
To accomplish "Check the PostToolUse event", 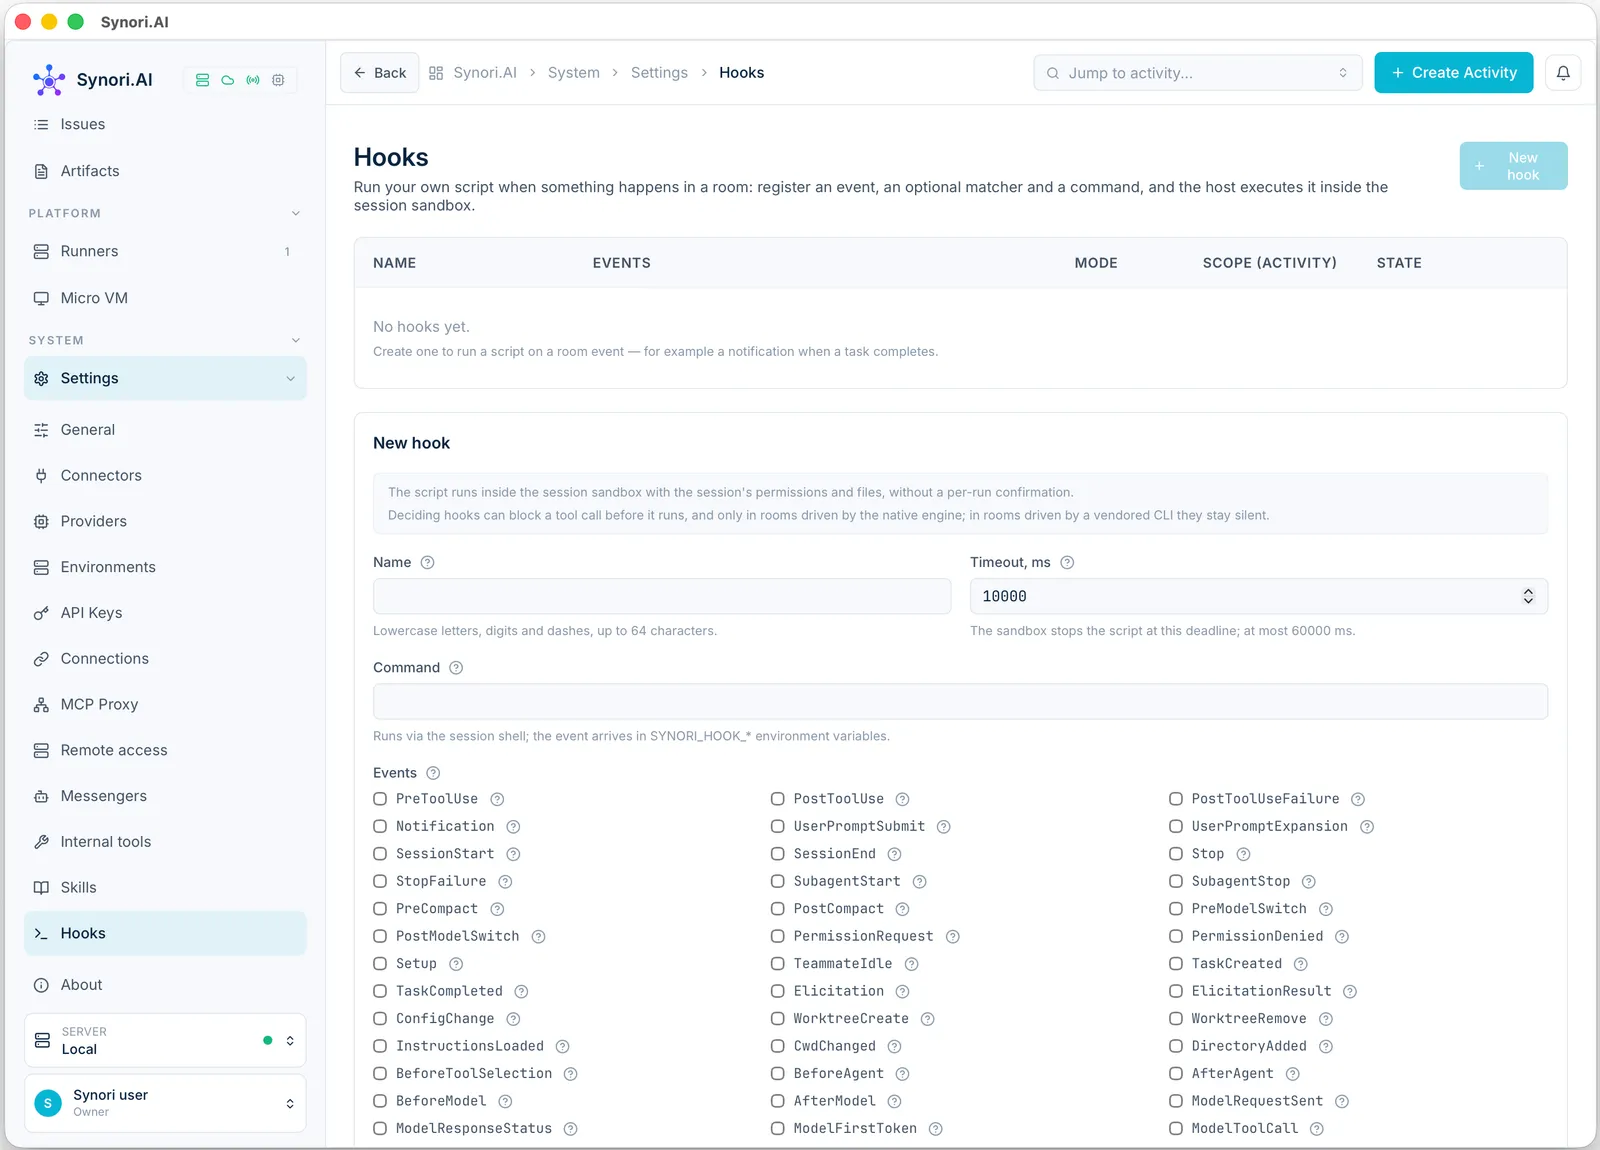I will tap(777, 799).
